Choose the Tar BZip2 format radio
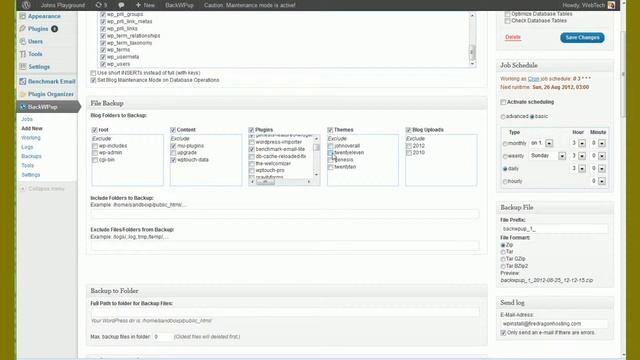Screen dimensions: 640x360 point(503,267)
